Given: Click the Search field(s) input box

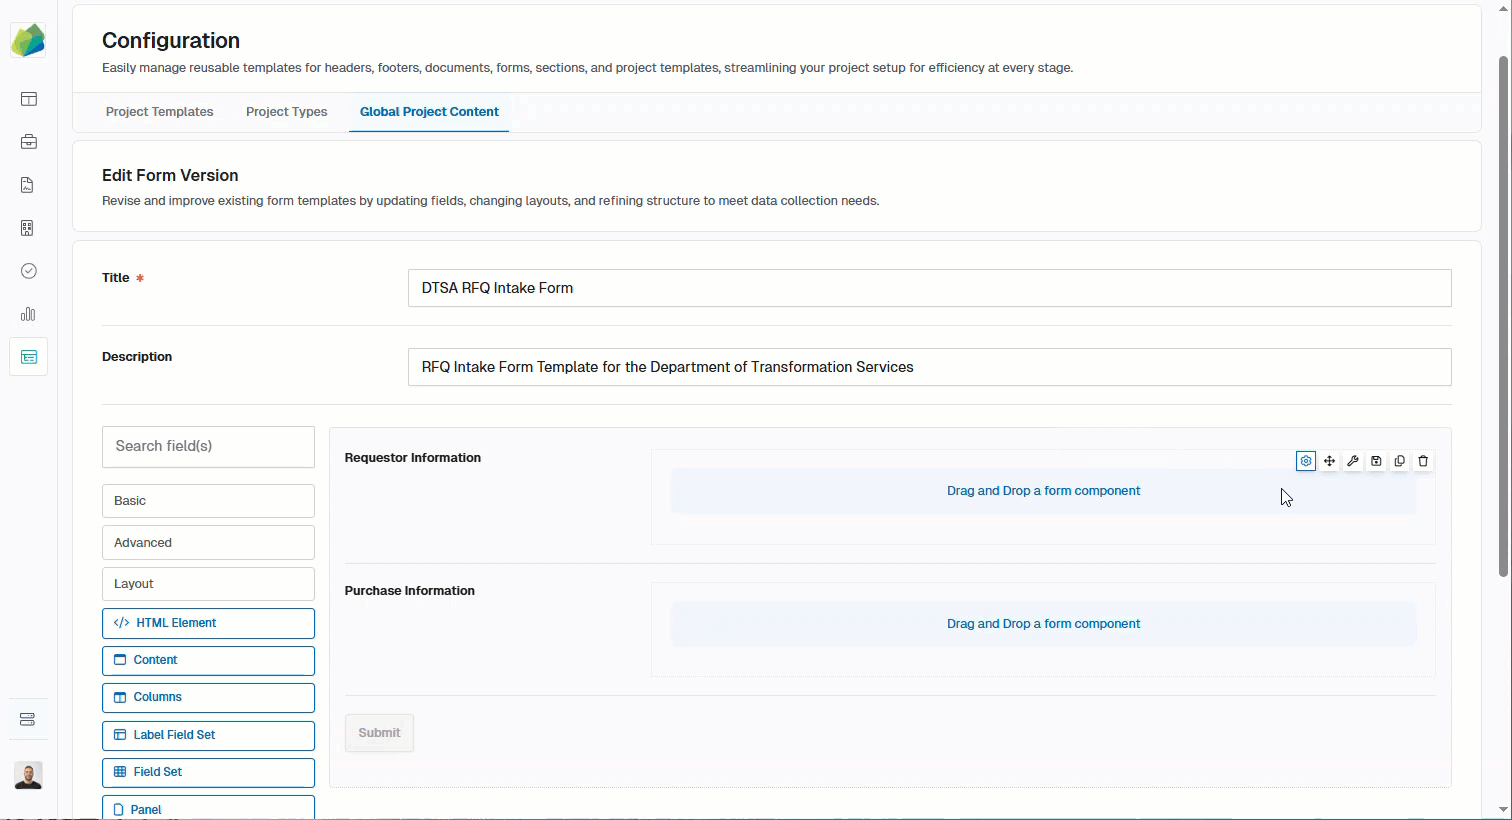Looking at the screenshot, I should 208,447.
